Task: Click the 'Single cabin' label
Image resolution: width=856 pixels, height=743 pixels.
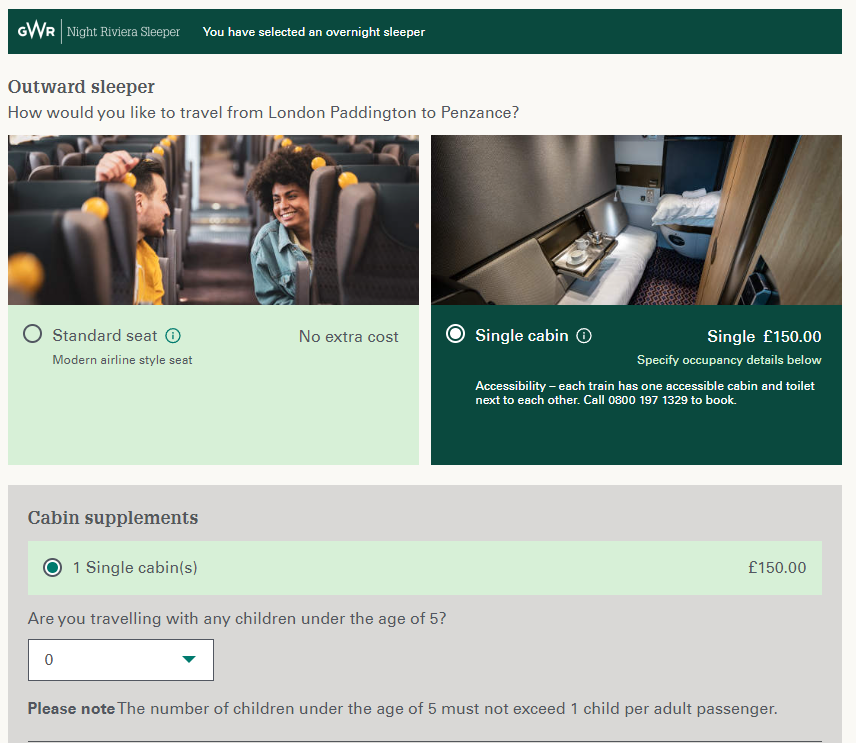Action: pyautogui.click(x=521, y=335)
